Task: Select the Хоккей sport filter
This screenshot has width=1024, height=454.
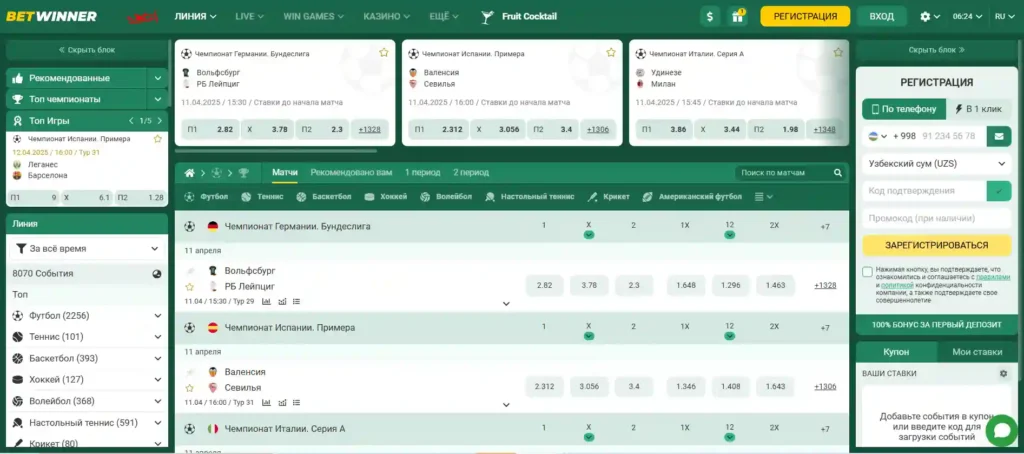Action: pos(385,197)
